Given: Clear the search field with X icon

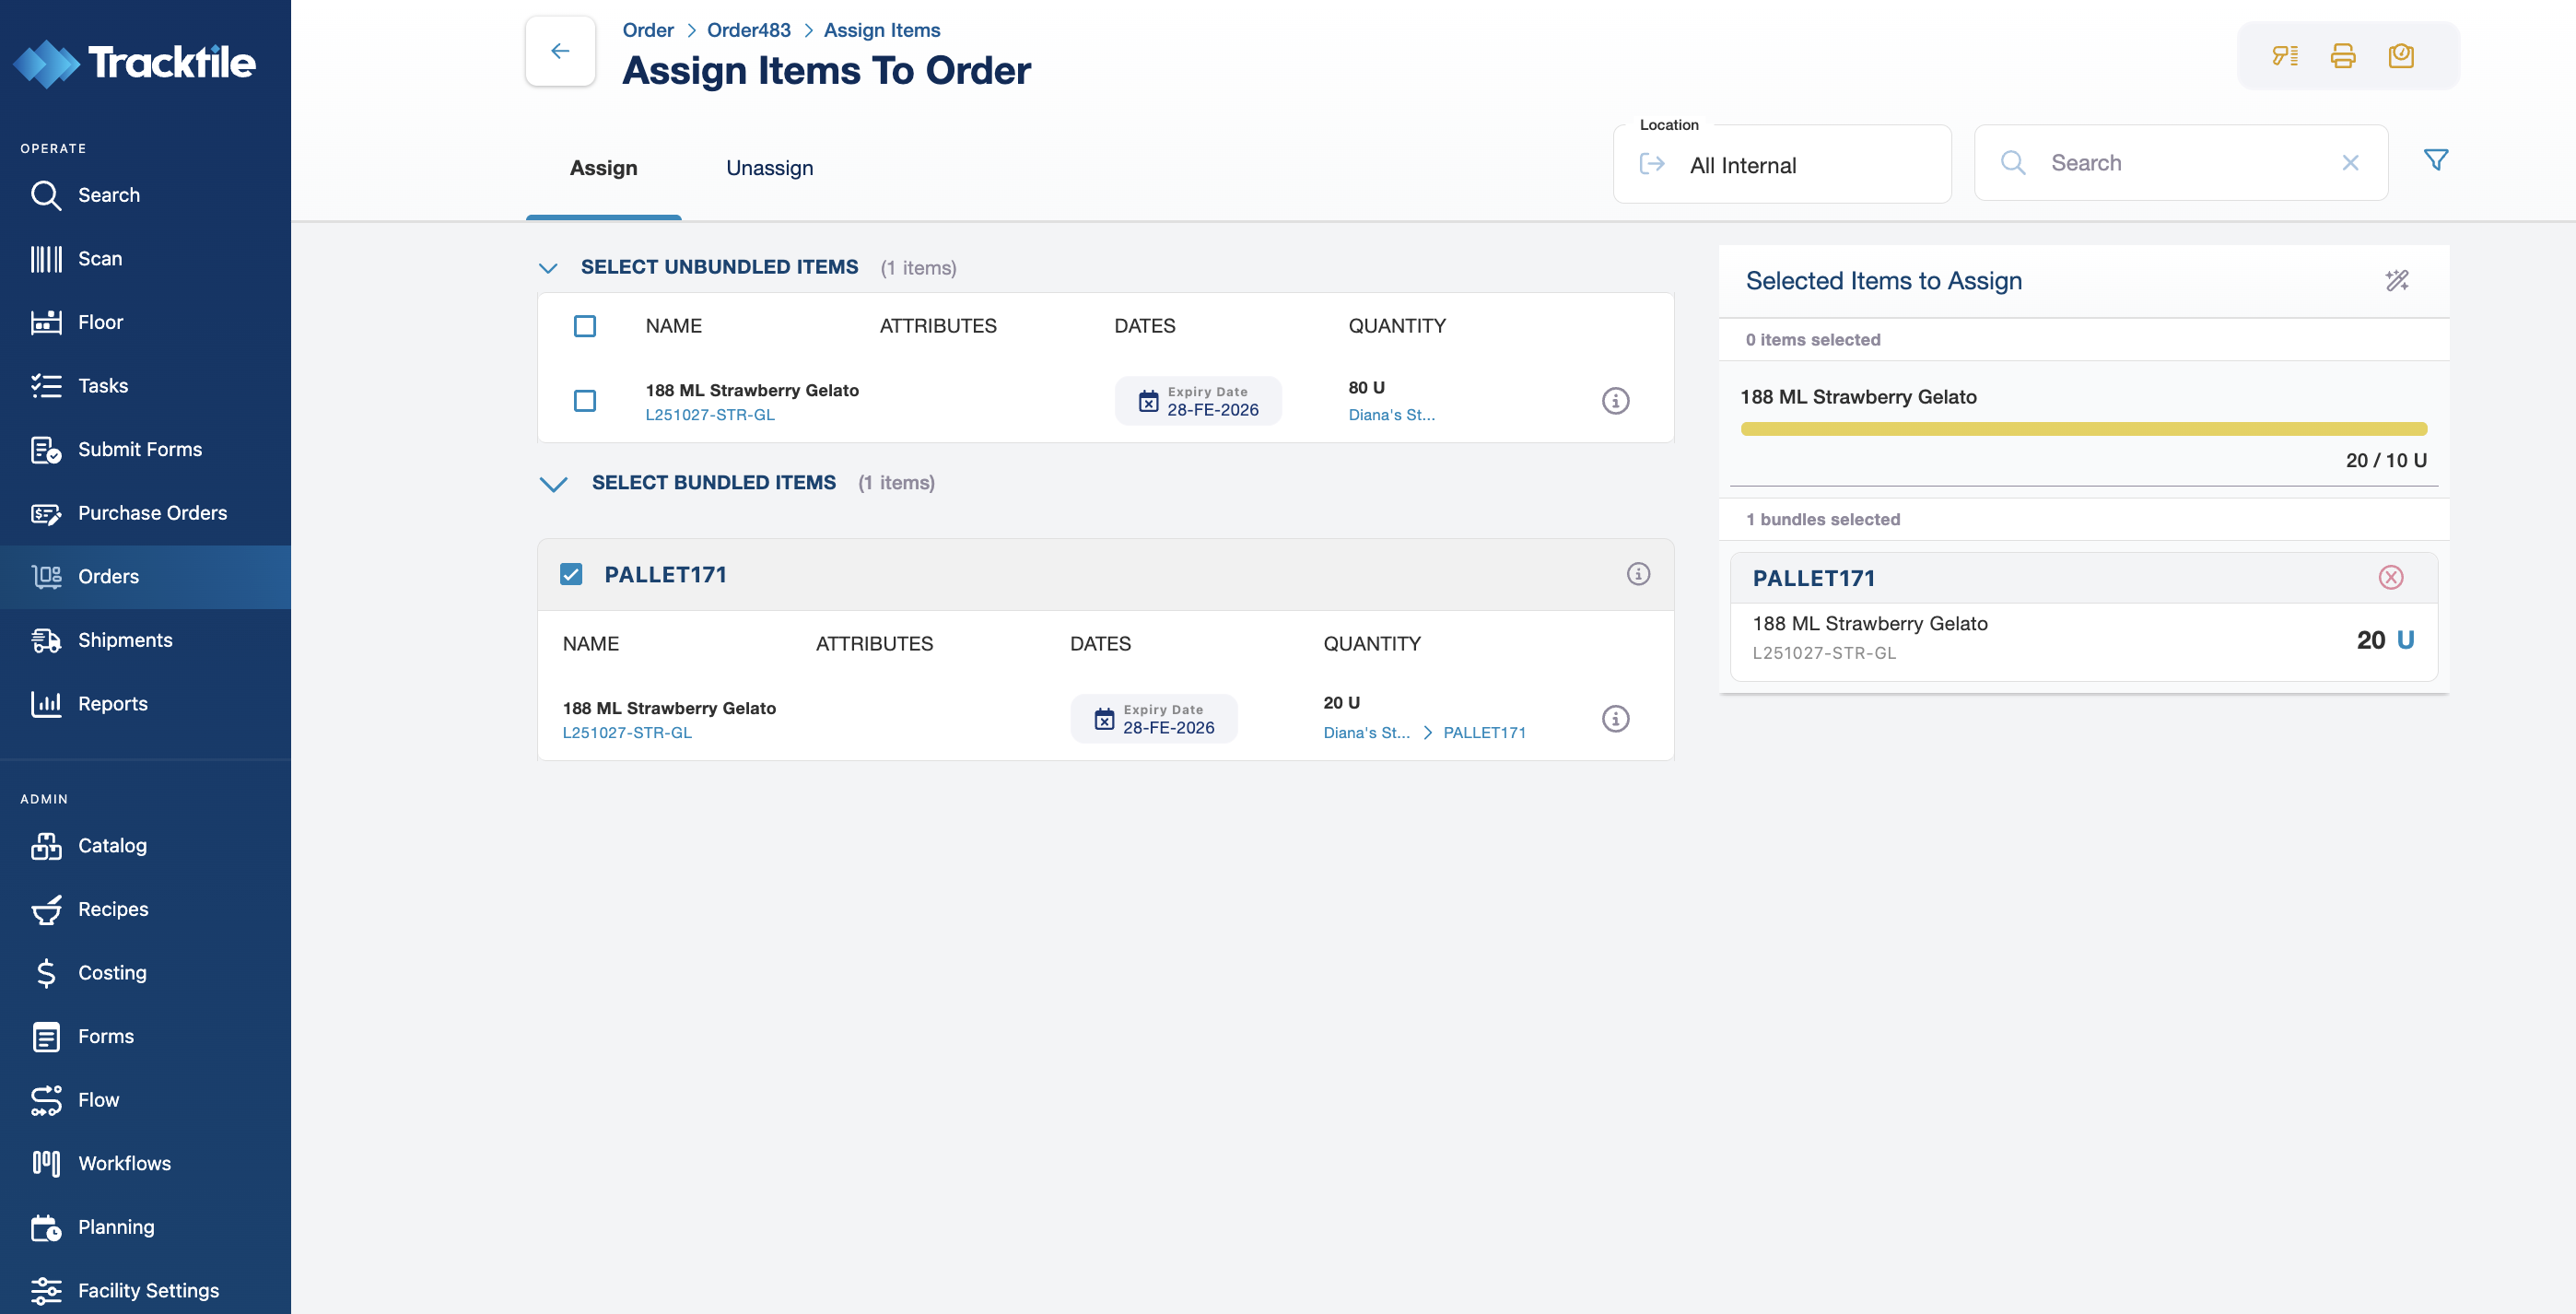Looking at the screenshot, I should click(x=2350, y=163).
